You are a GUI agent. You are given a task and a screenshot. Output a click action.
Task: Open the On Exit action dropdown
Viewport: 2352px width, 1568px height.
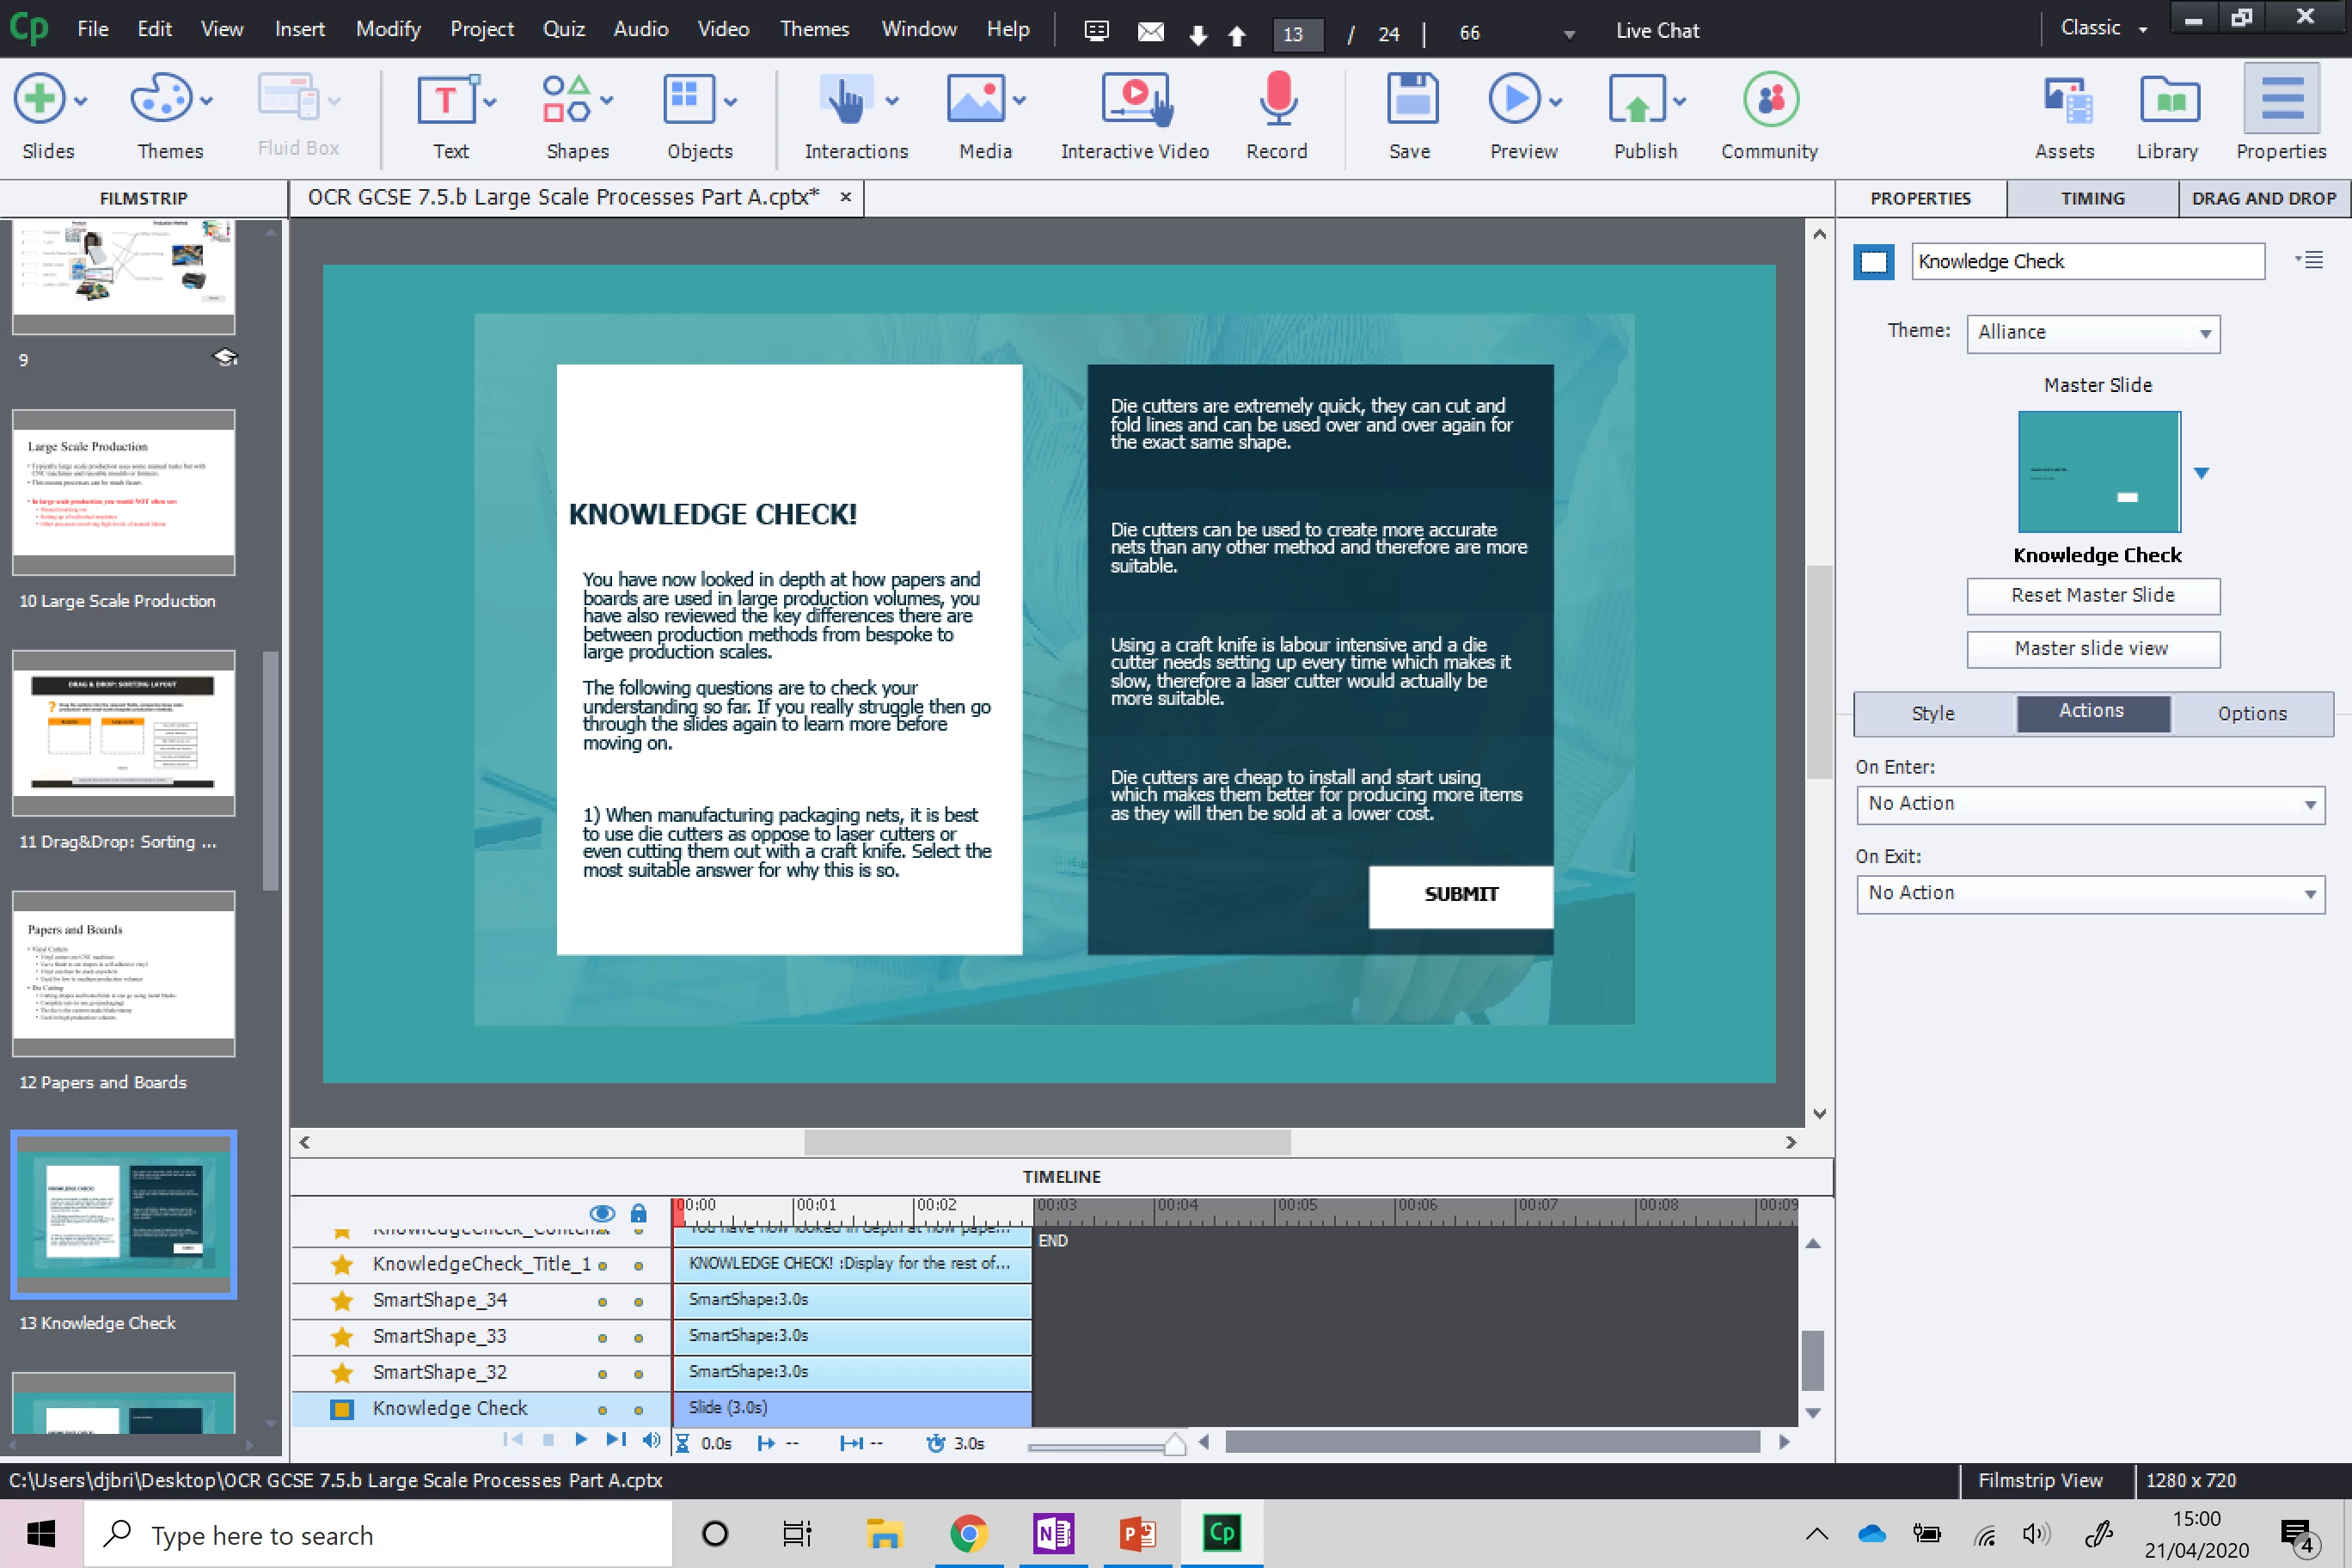pos(2090,893)
